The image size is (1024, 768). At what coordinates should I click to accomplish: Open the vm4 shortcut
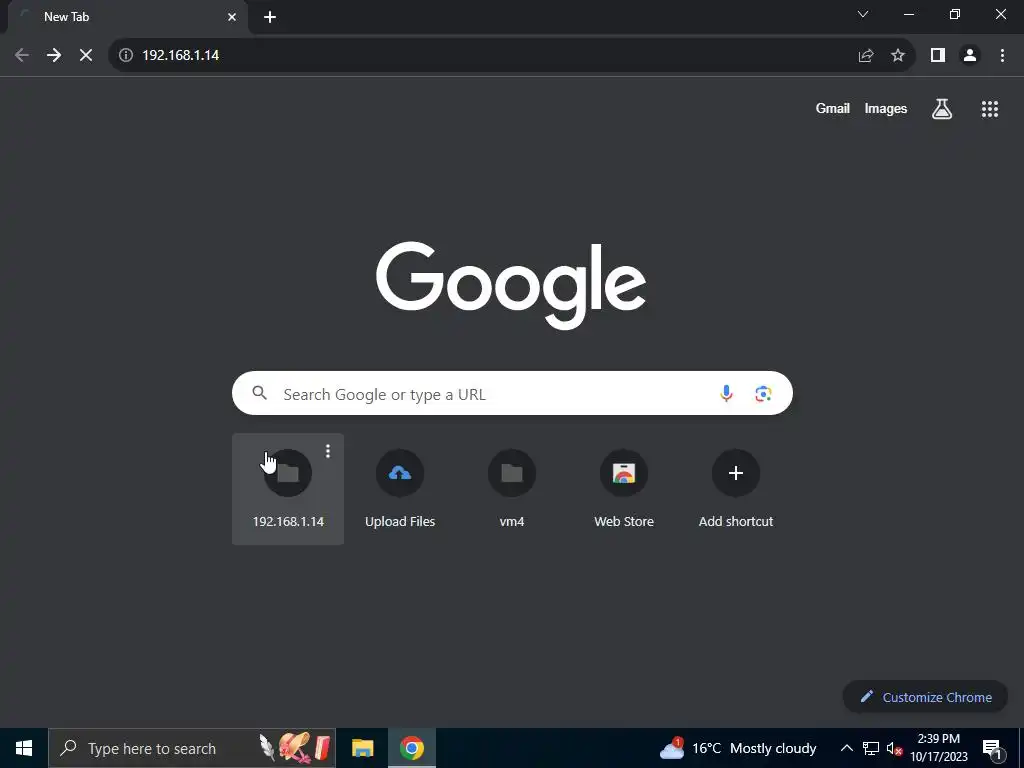512,488
